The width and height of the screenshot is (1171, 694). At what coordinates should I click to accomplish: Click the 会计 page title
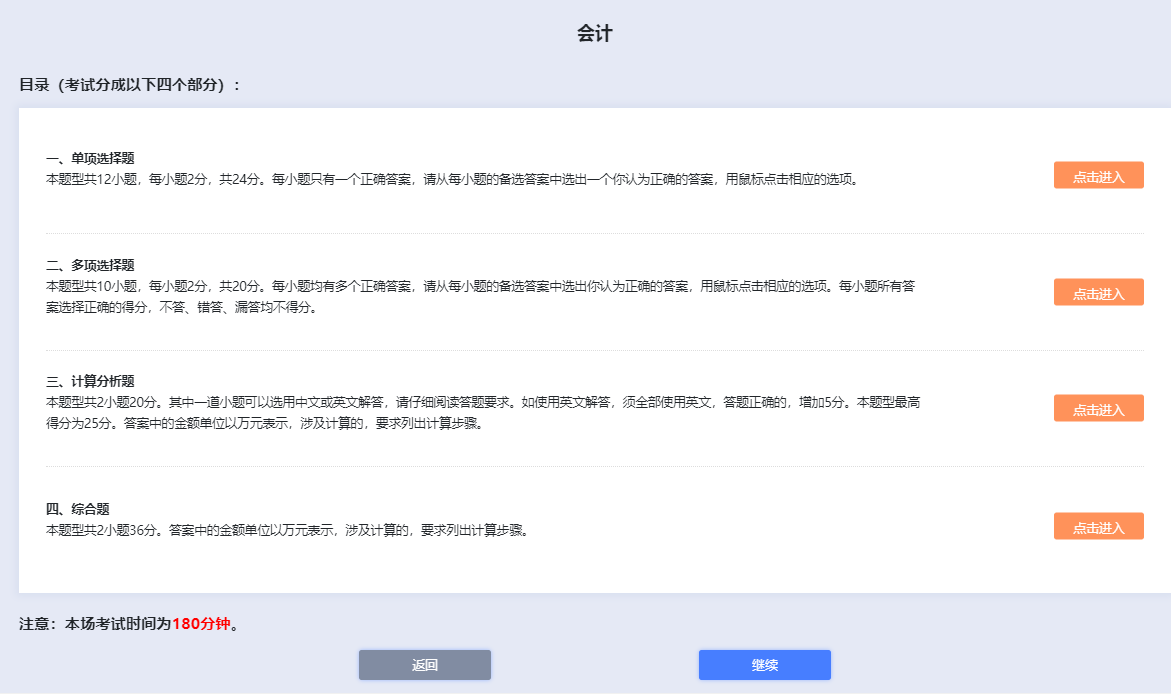[x=594, y=34]
